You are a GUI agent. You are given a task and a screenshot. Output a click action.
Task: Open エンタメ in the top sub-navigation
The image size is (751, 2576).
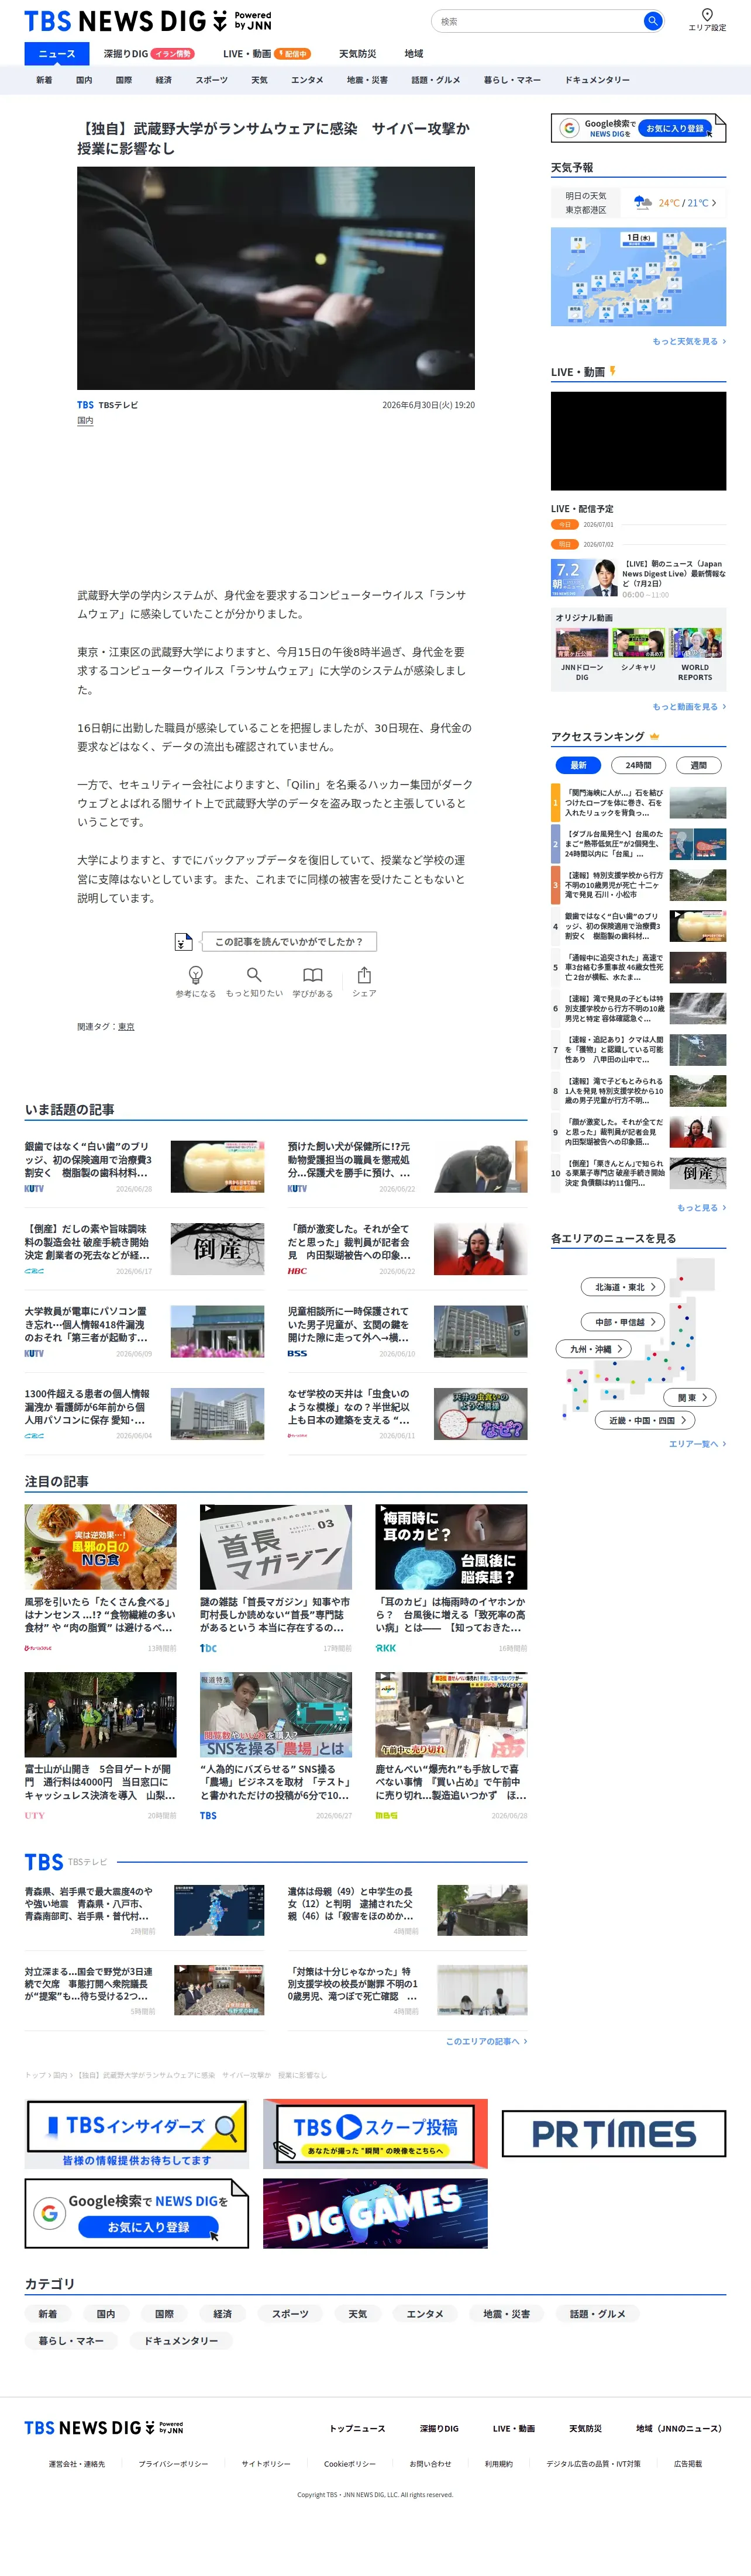(307, 80)
